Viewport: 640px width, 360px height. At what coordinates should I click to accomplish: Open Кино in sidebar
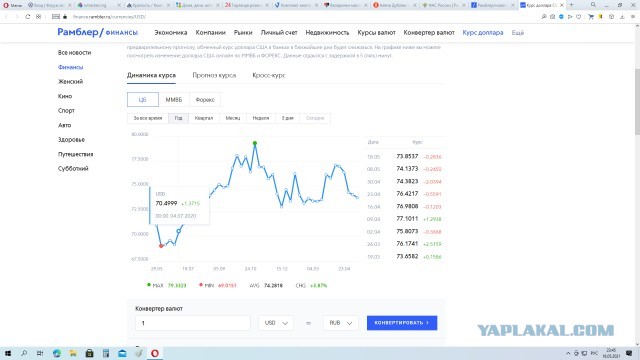[65, 96]
